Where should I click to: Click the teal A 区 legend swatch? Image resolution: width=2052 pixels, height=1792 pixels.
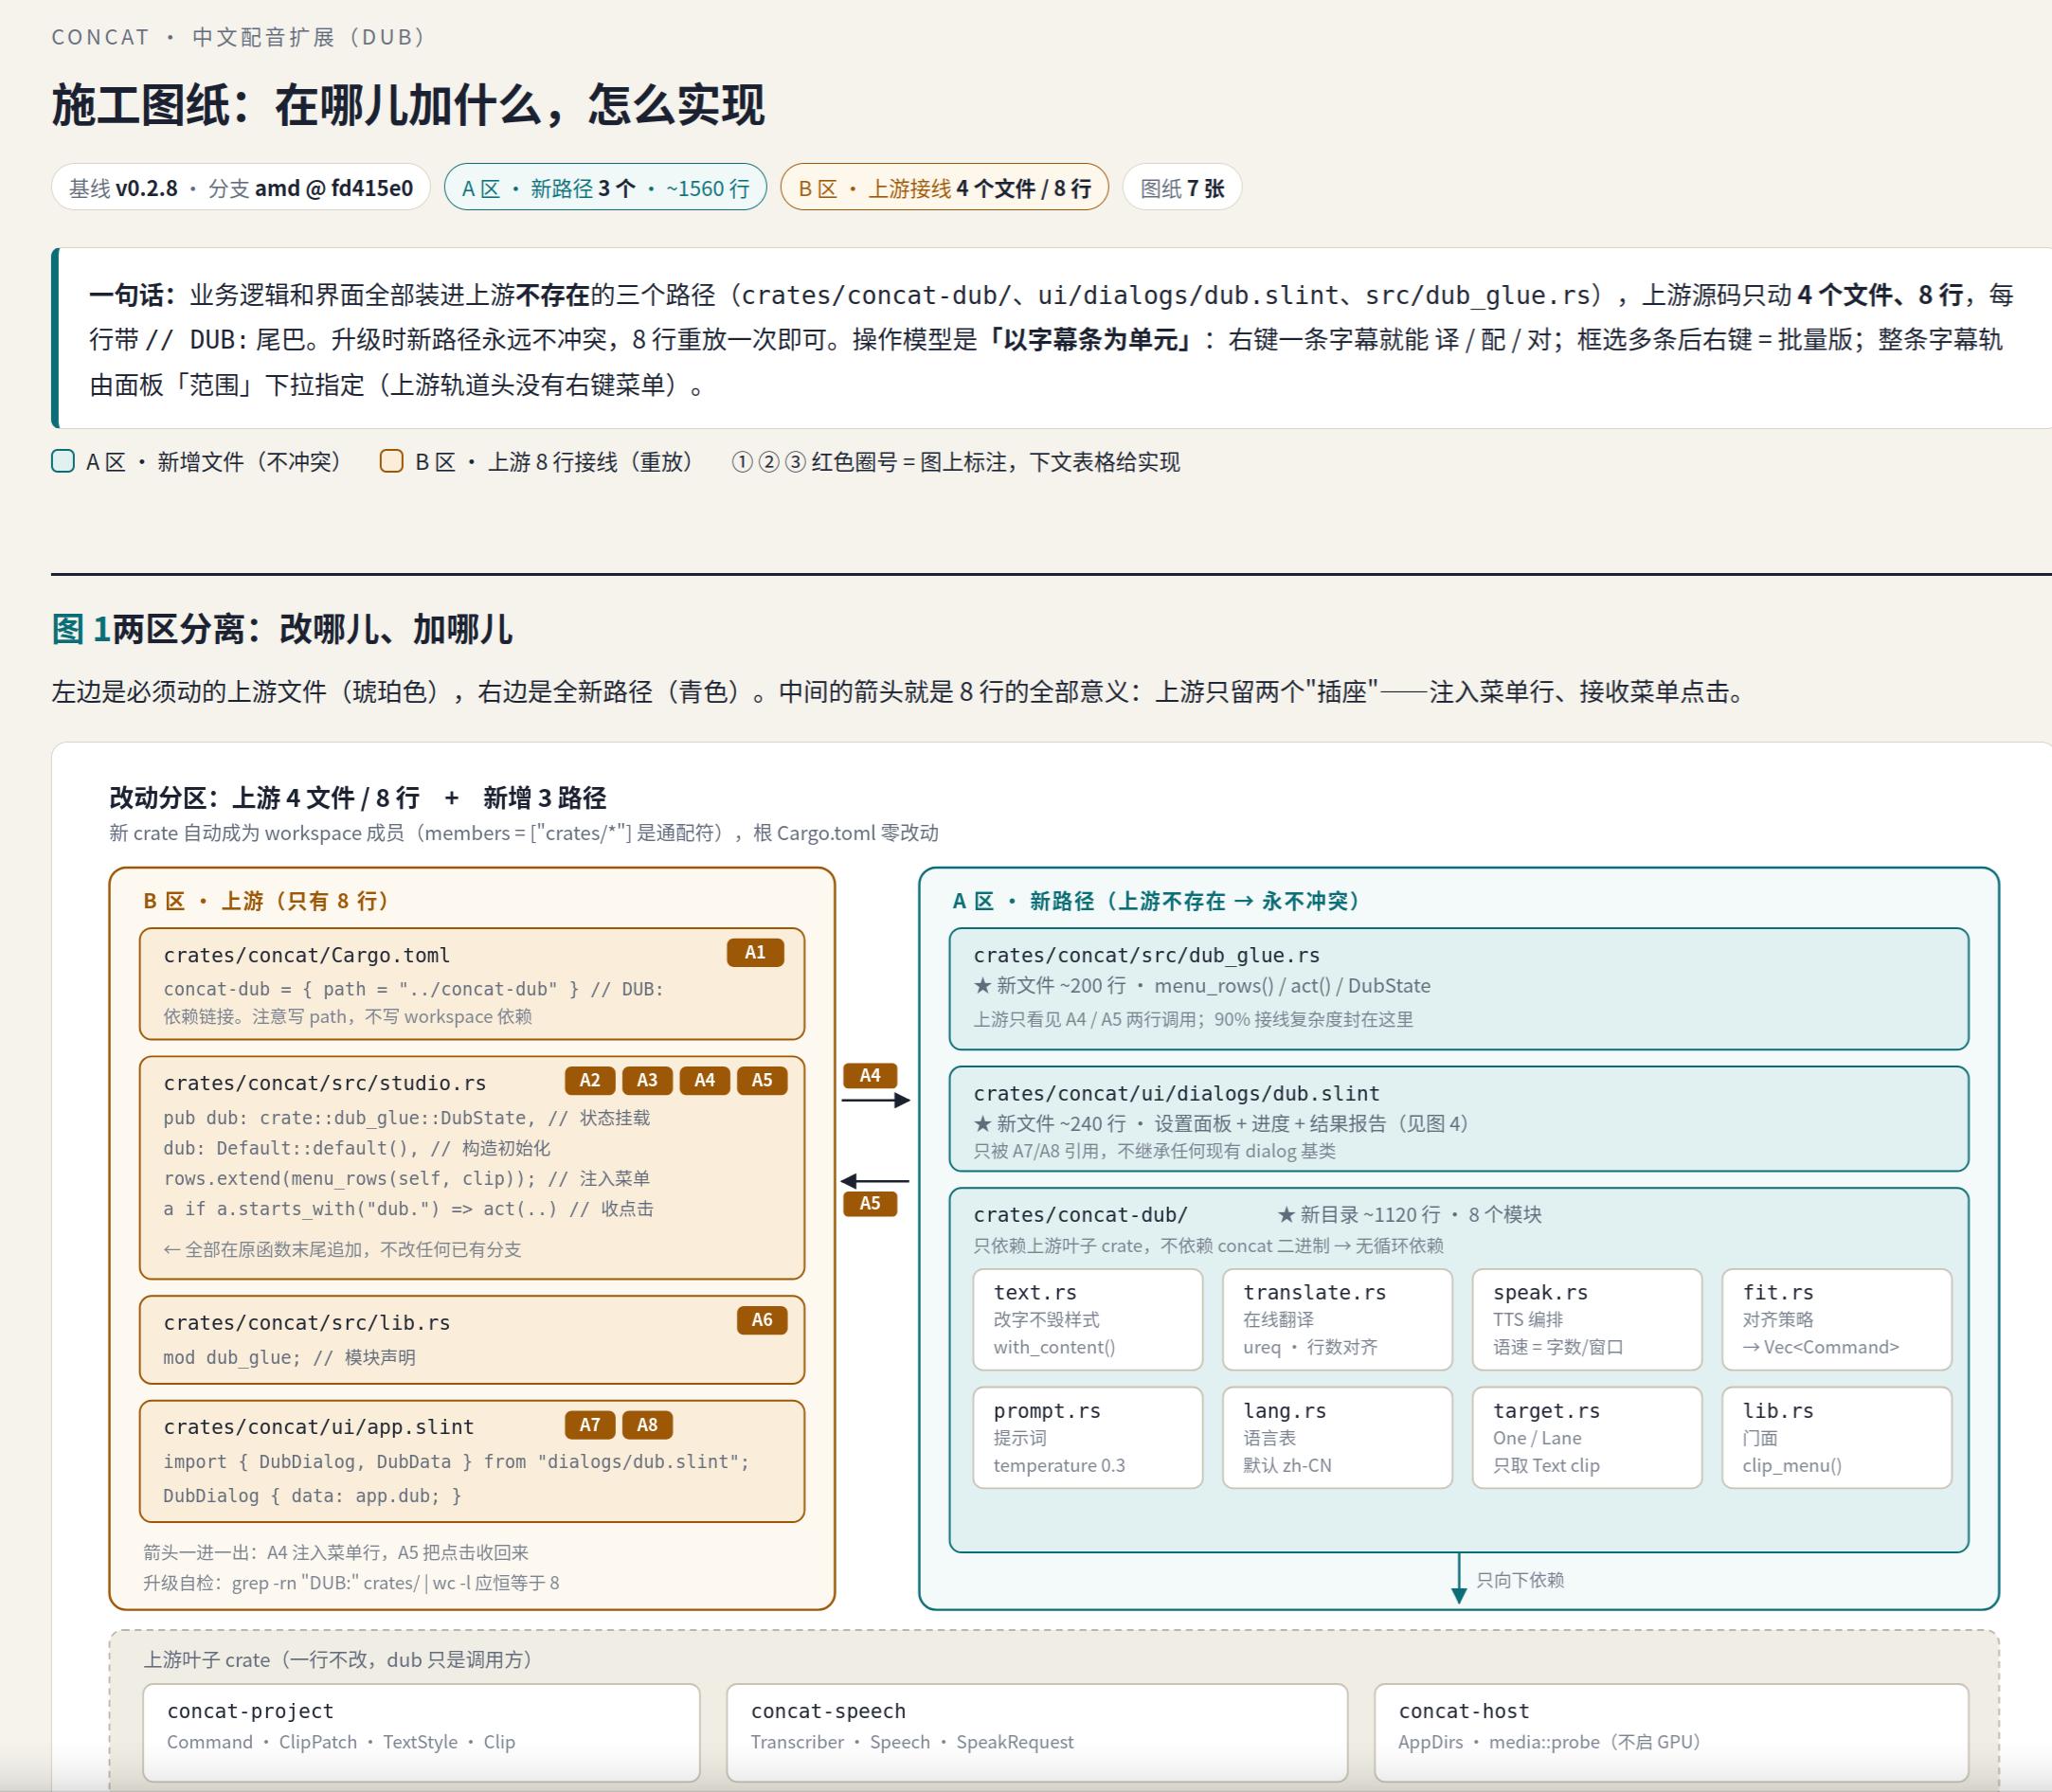tap(63, 461)
